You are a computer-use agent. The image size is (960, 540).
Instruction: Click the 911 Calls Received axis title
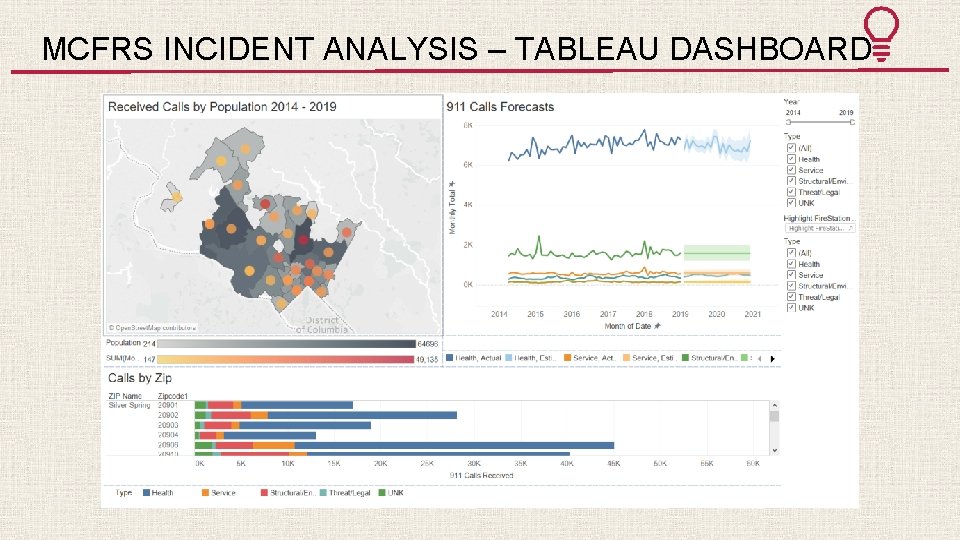(481, 476)
